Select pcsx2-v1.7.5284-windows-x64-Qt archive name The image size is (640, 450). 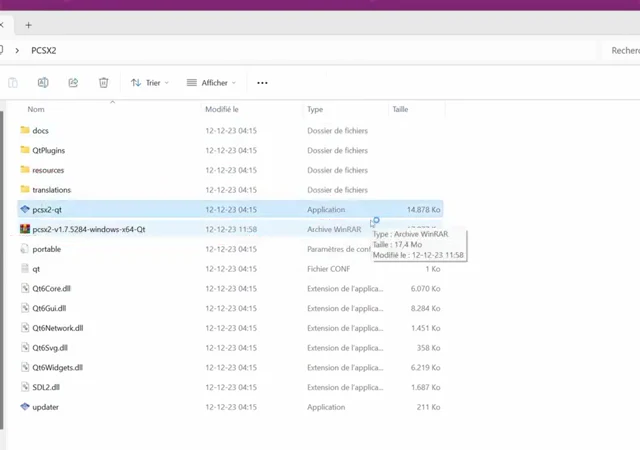click(x=89, y=229)
